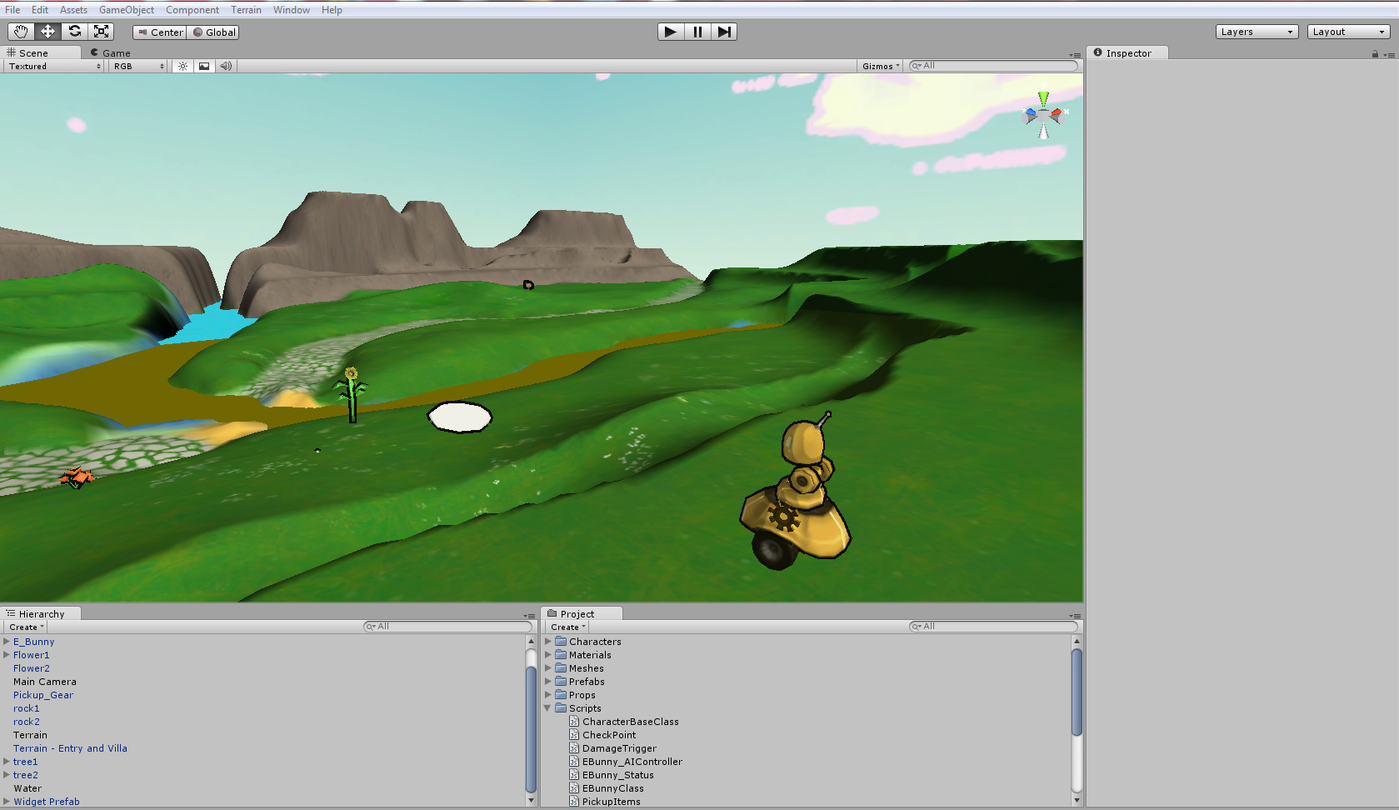
Task: Select rock1 in Hierarchy
Action: click(x=26, y=708)
